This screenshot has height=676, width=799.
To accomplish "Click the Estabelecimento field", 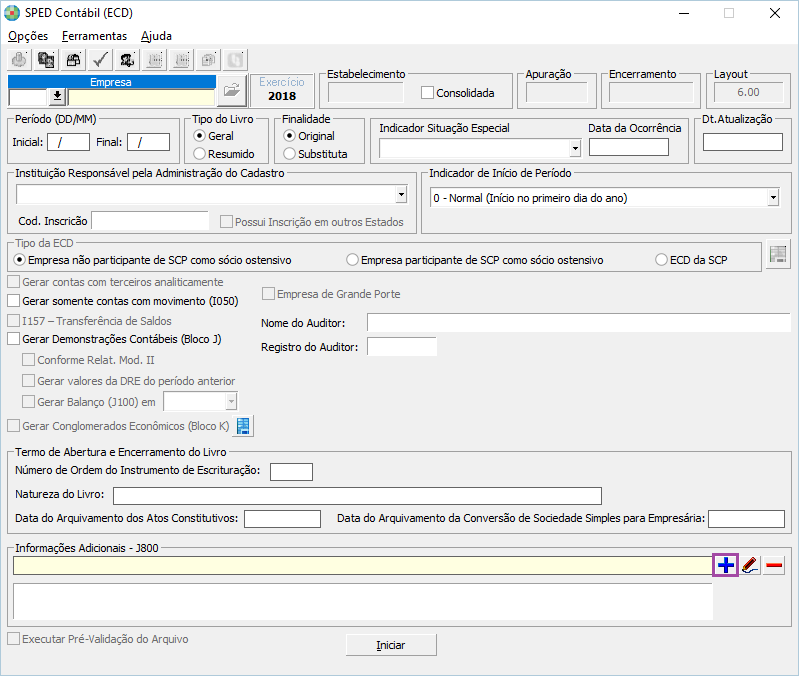I will [365, 93].
